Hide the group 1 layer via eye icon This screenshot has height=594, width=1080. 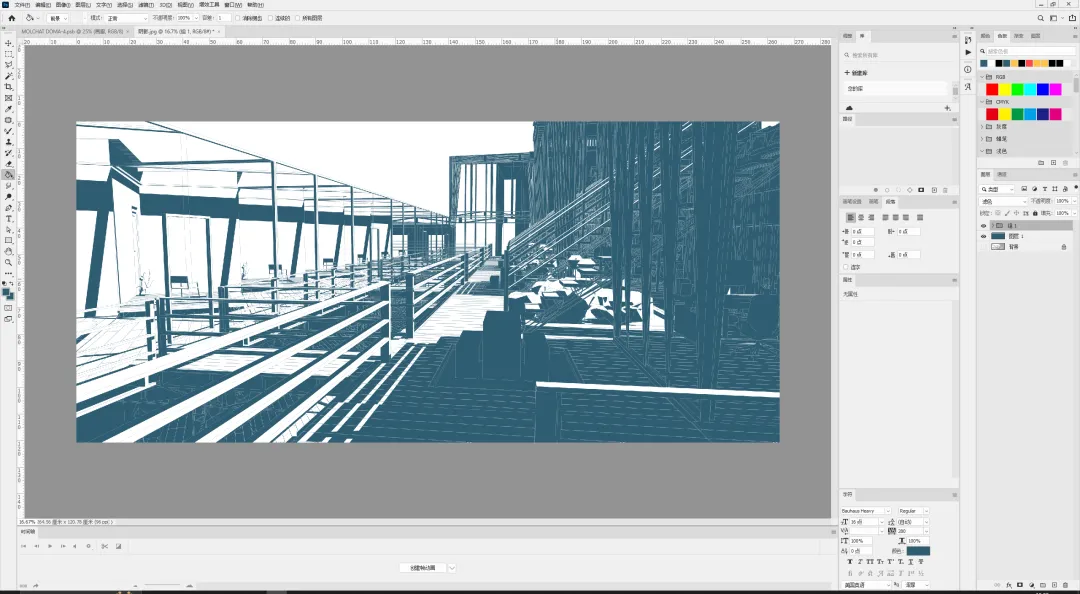click(x=983, y=225)
